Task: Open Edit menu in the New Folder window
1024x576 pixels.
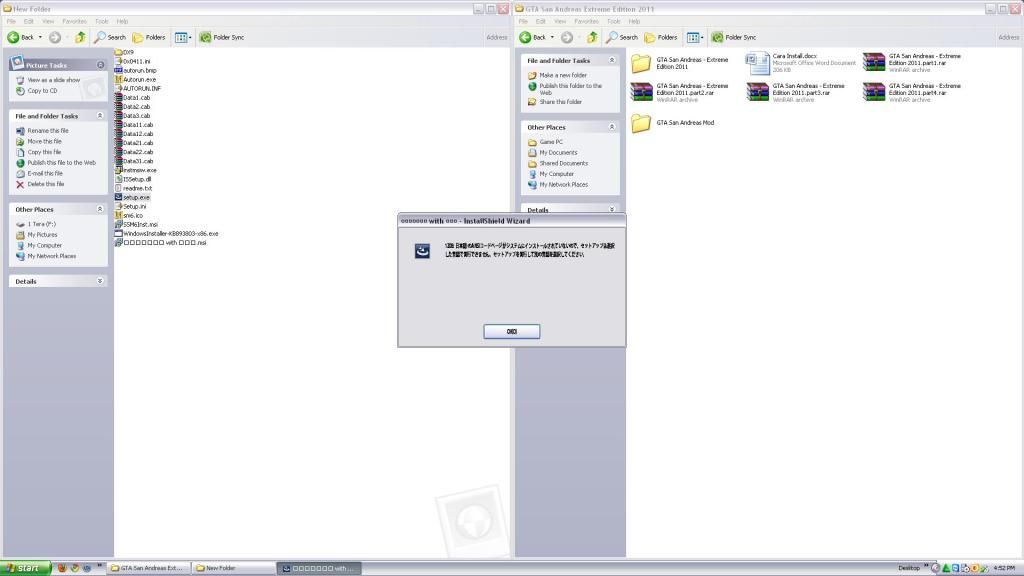Action: 29,22
